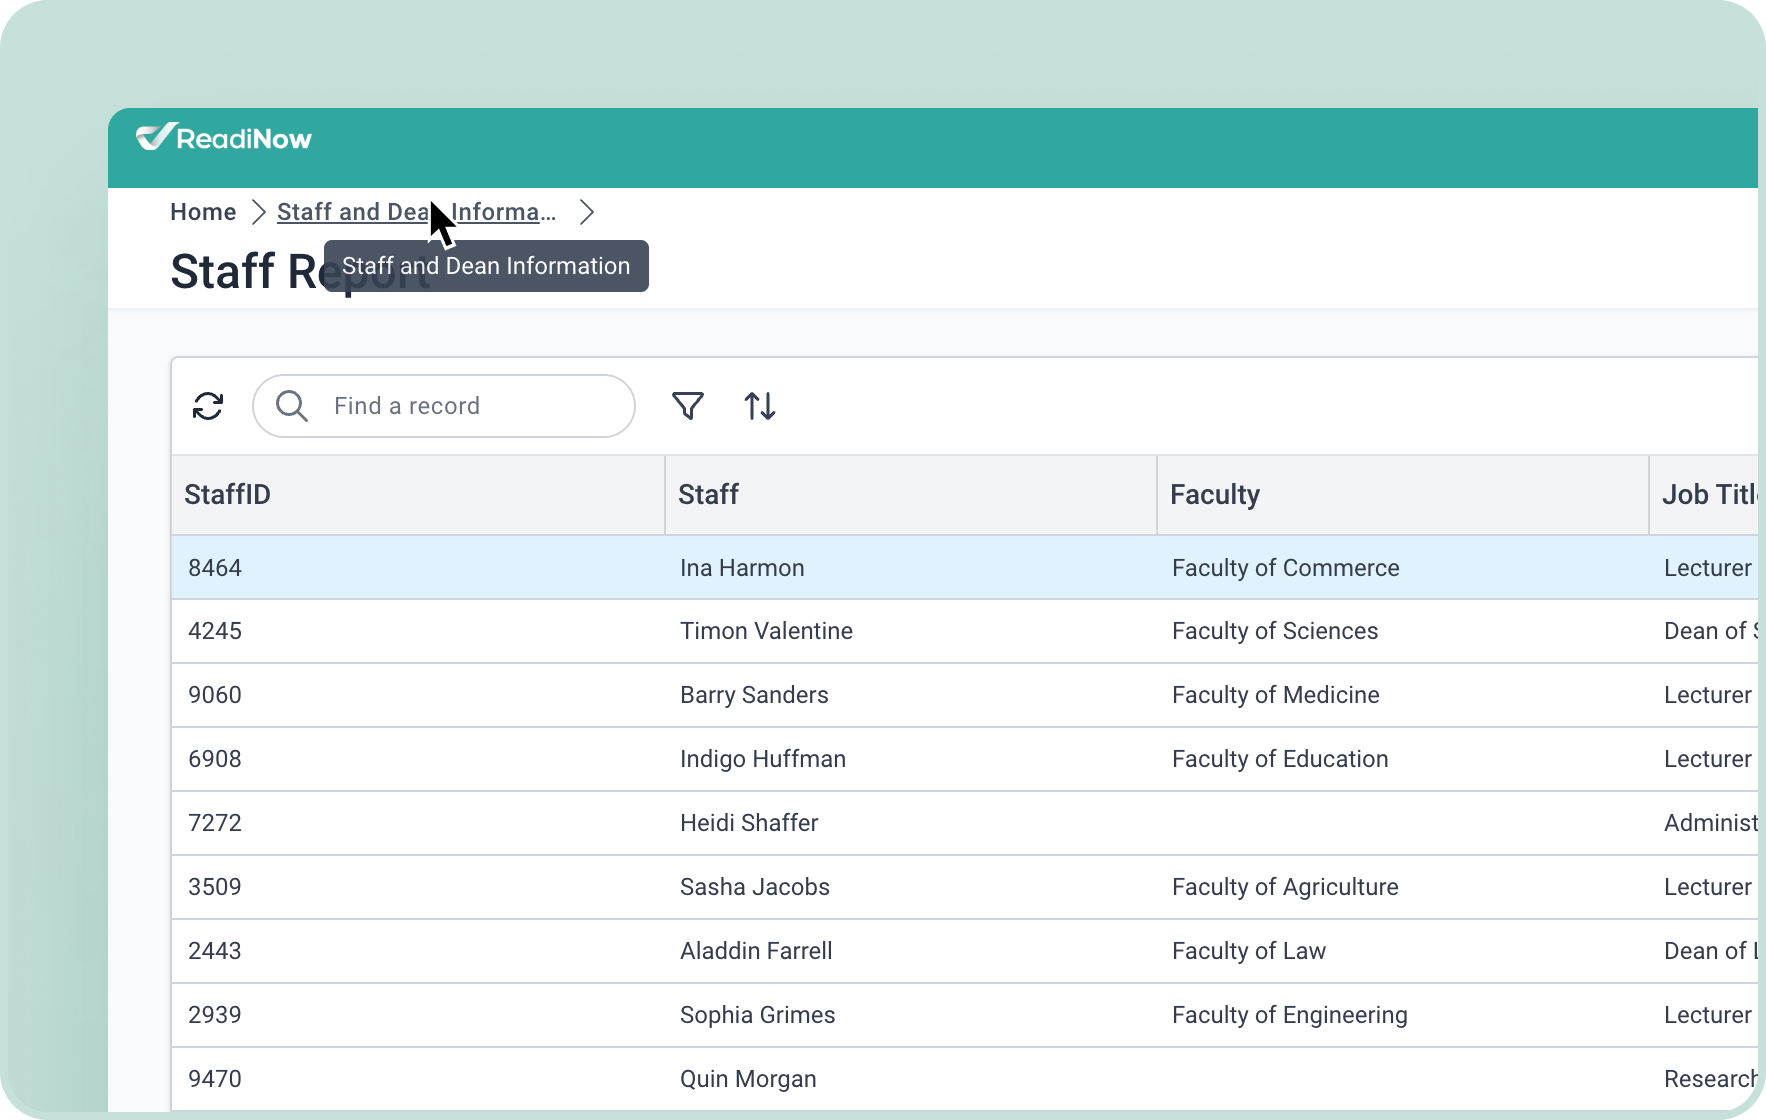Type in the Find a record field

(470, 406)
